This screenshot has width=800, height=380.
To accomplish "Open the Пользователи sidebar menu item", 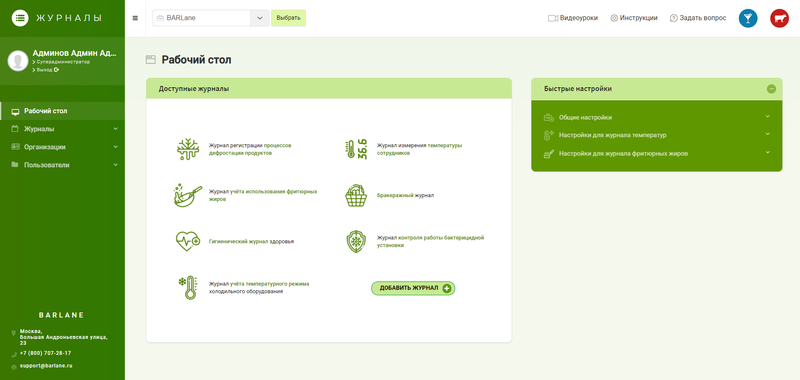I will (x=62, y=165).
